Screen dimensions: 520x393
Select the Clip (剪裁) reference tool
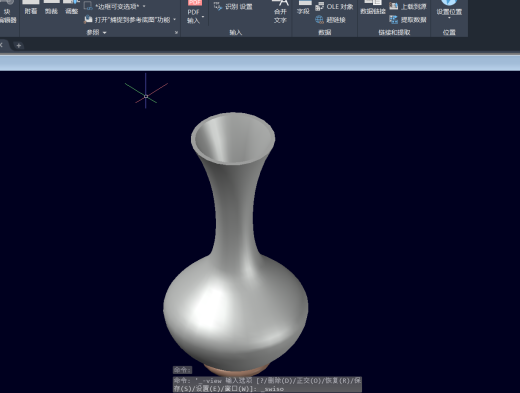[51, 8]
